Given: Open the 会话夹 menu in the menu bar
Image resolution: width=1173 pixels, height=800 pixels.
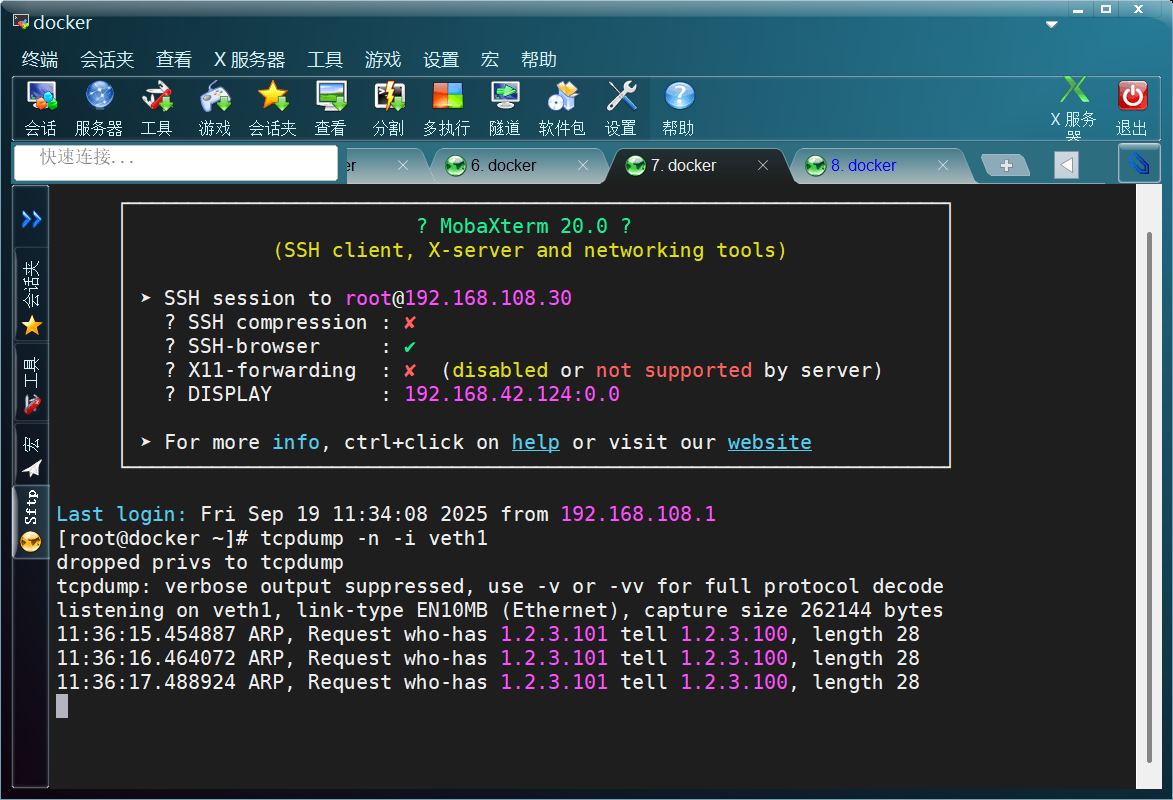Looking at the screenshot, I should point(107,59).
